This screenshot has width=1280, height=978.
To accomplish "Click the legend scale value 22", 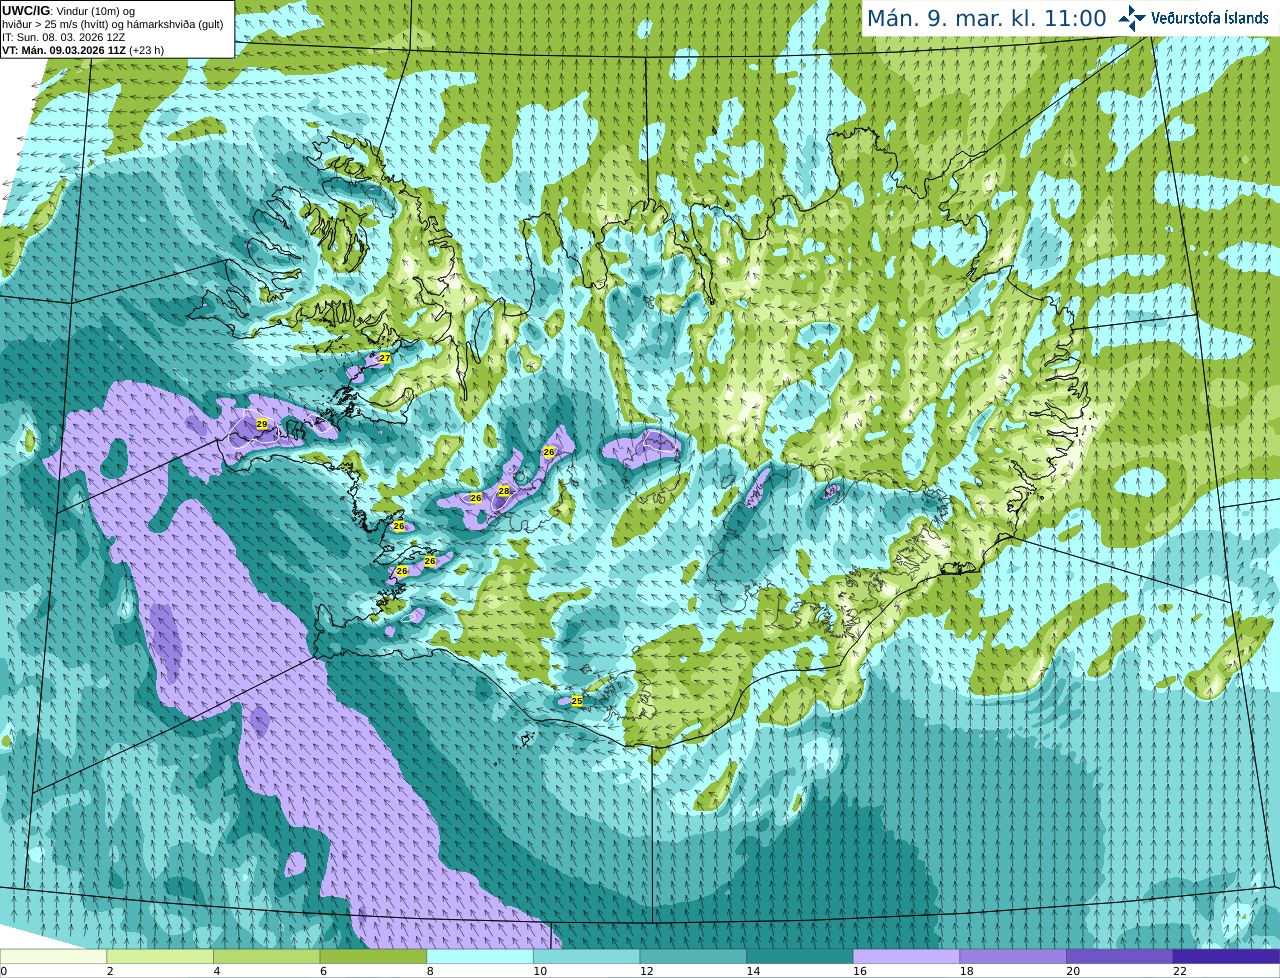I will (x=1180, y=971).
